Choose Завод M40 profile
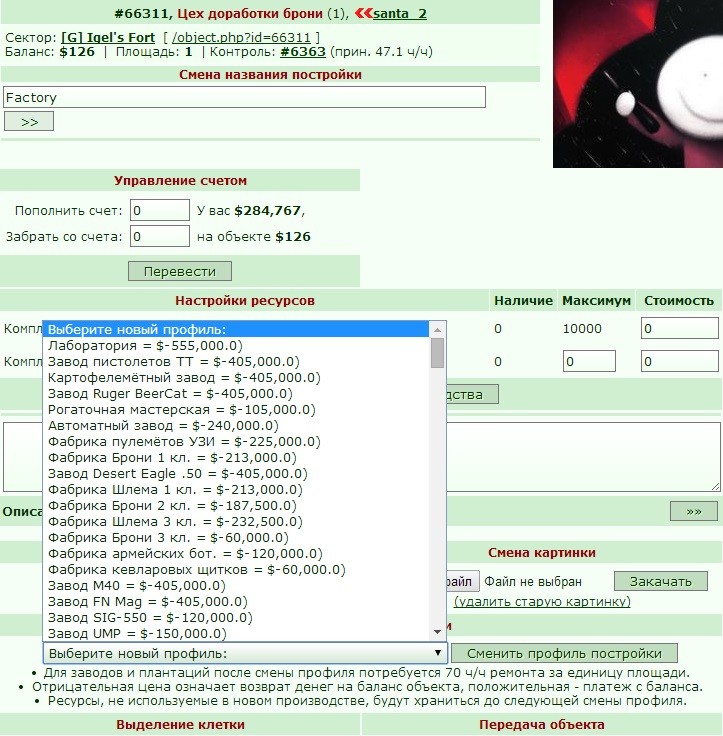Image resolution: width=723 pixels, height=736 pixels. [236, 585]
